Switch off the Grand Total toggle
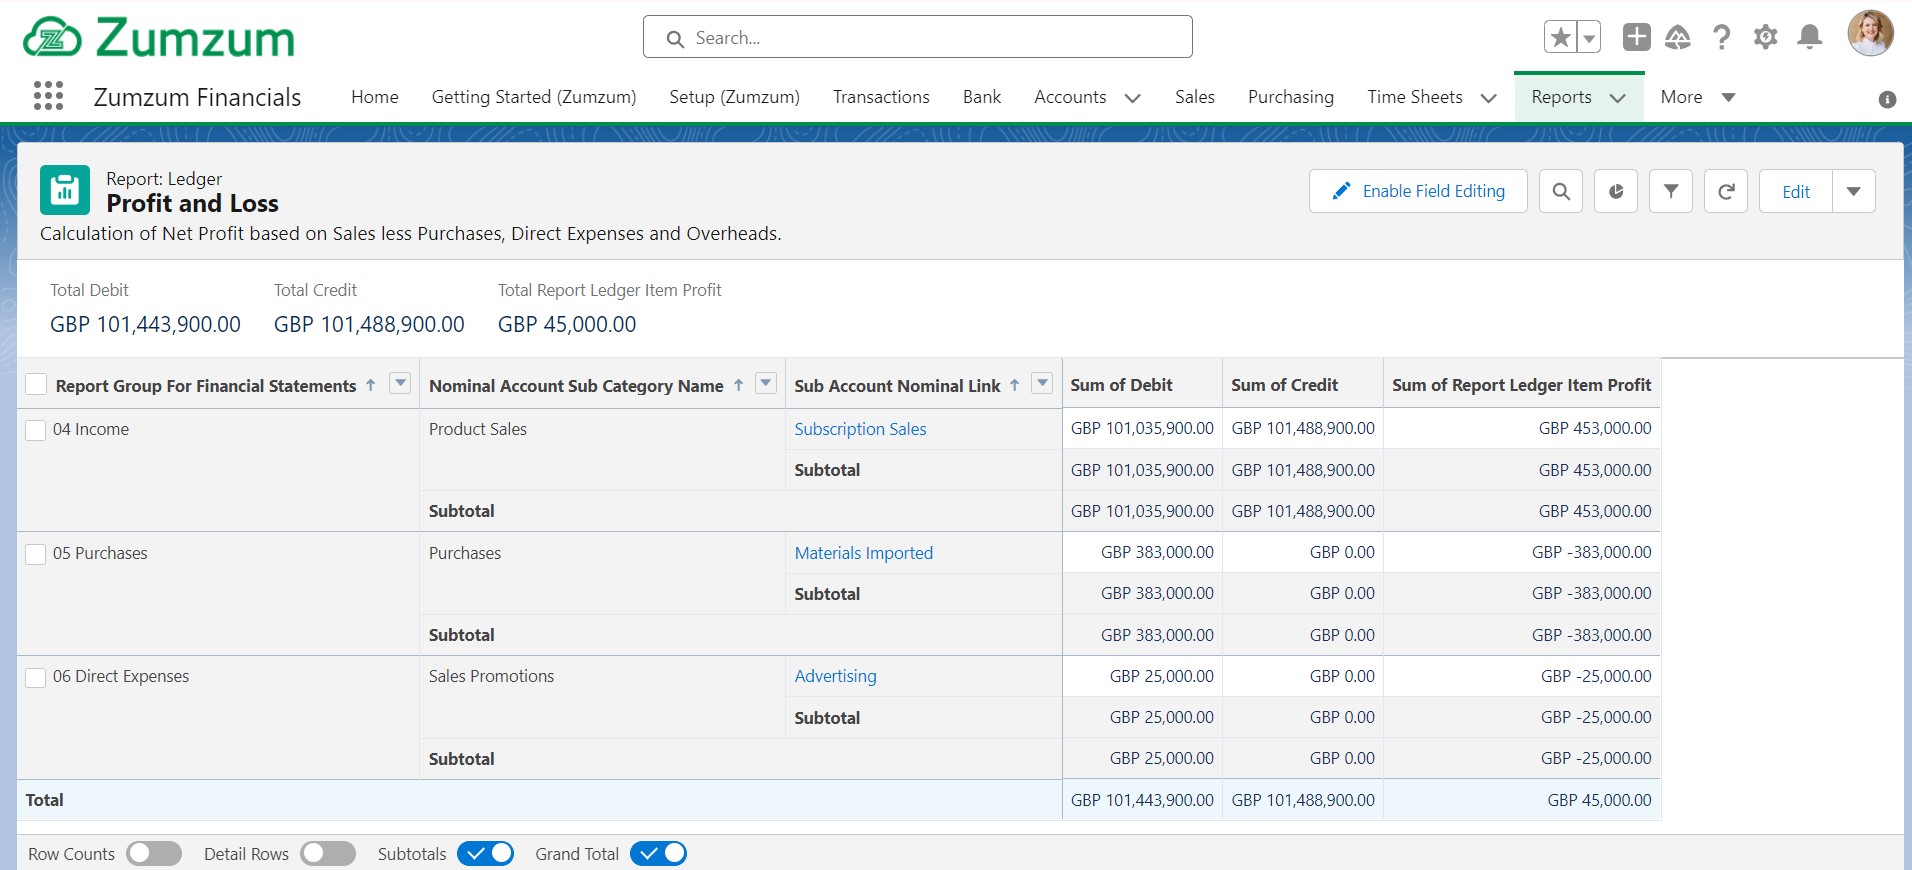Image resolution: width=1912 pixels, height=870 pixels. (658, 853)
